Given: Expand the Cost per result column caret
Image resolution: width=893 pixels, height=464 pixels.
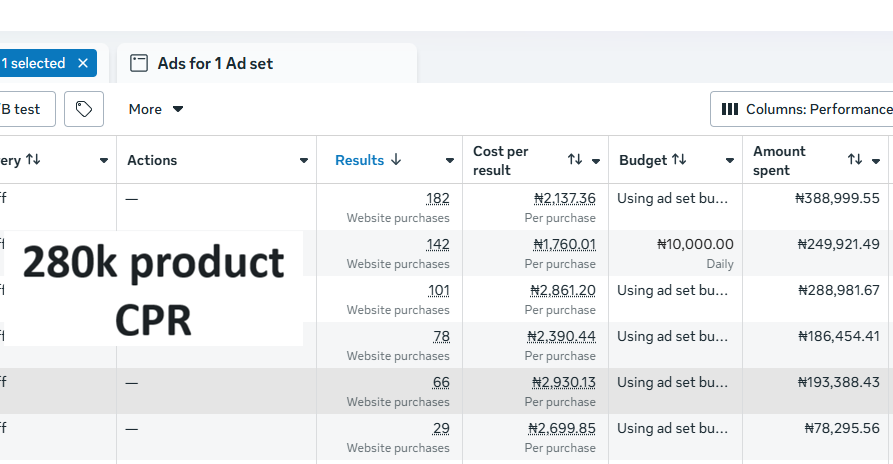Looking at the screenshot, I should coord(596,161).
